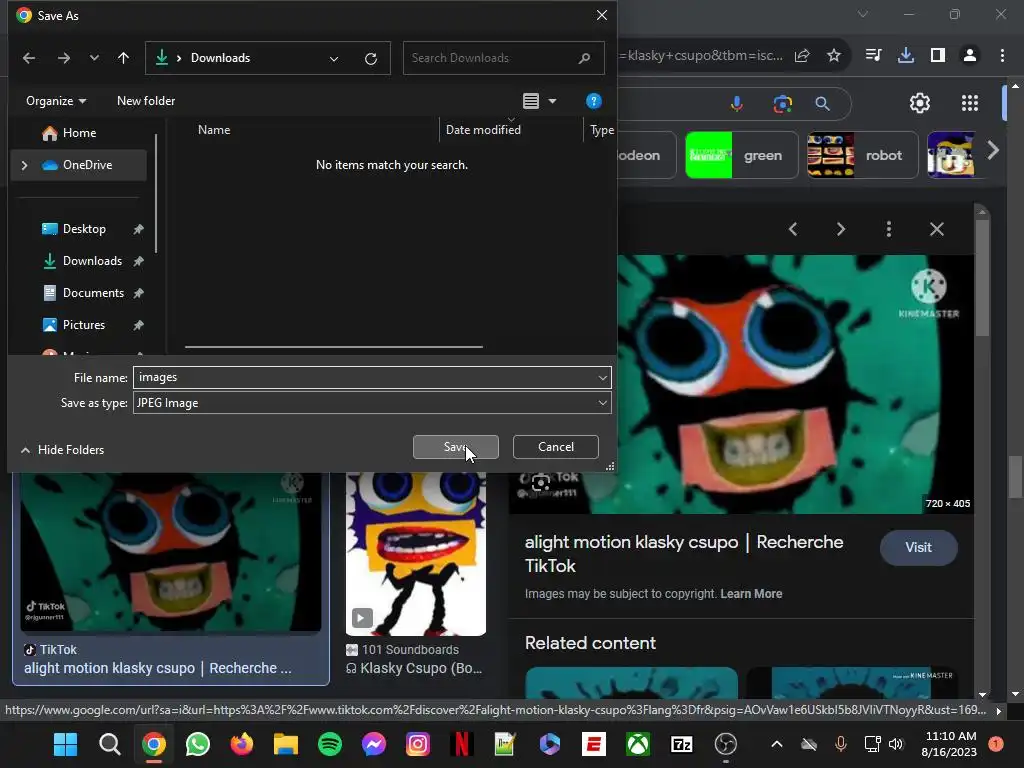The image size is (1024, 768).
Task: Search inside image with lens icon on preview
Action: point(541,484)
